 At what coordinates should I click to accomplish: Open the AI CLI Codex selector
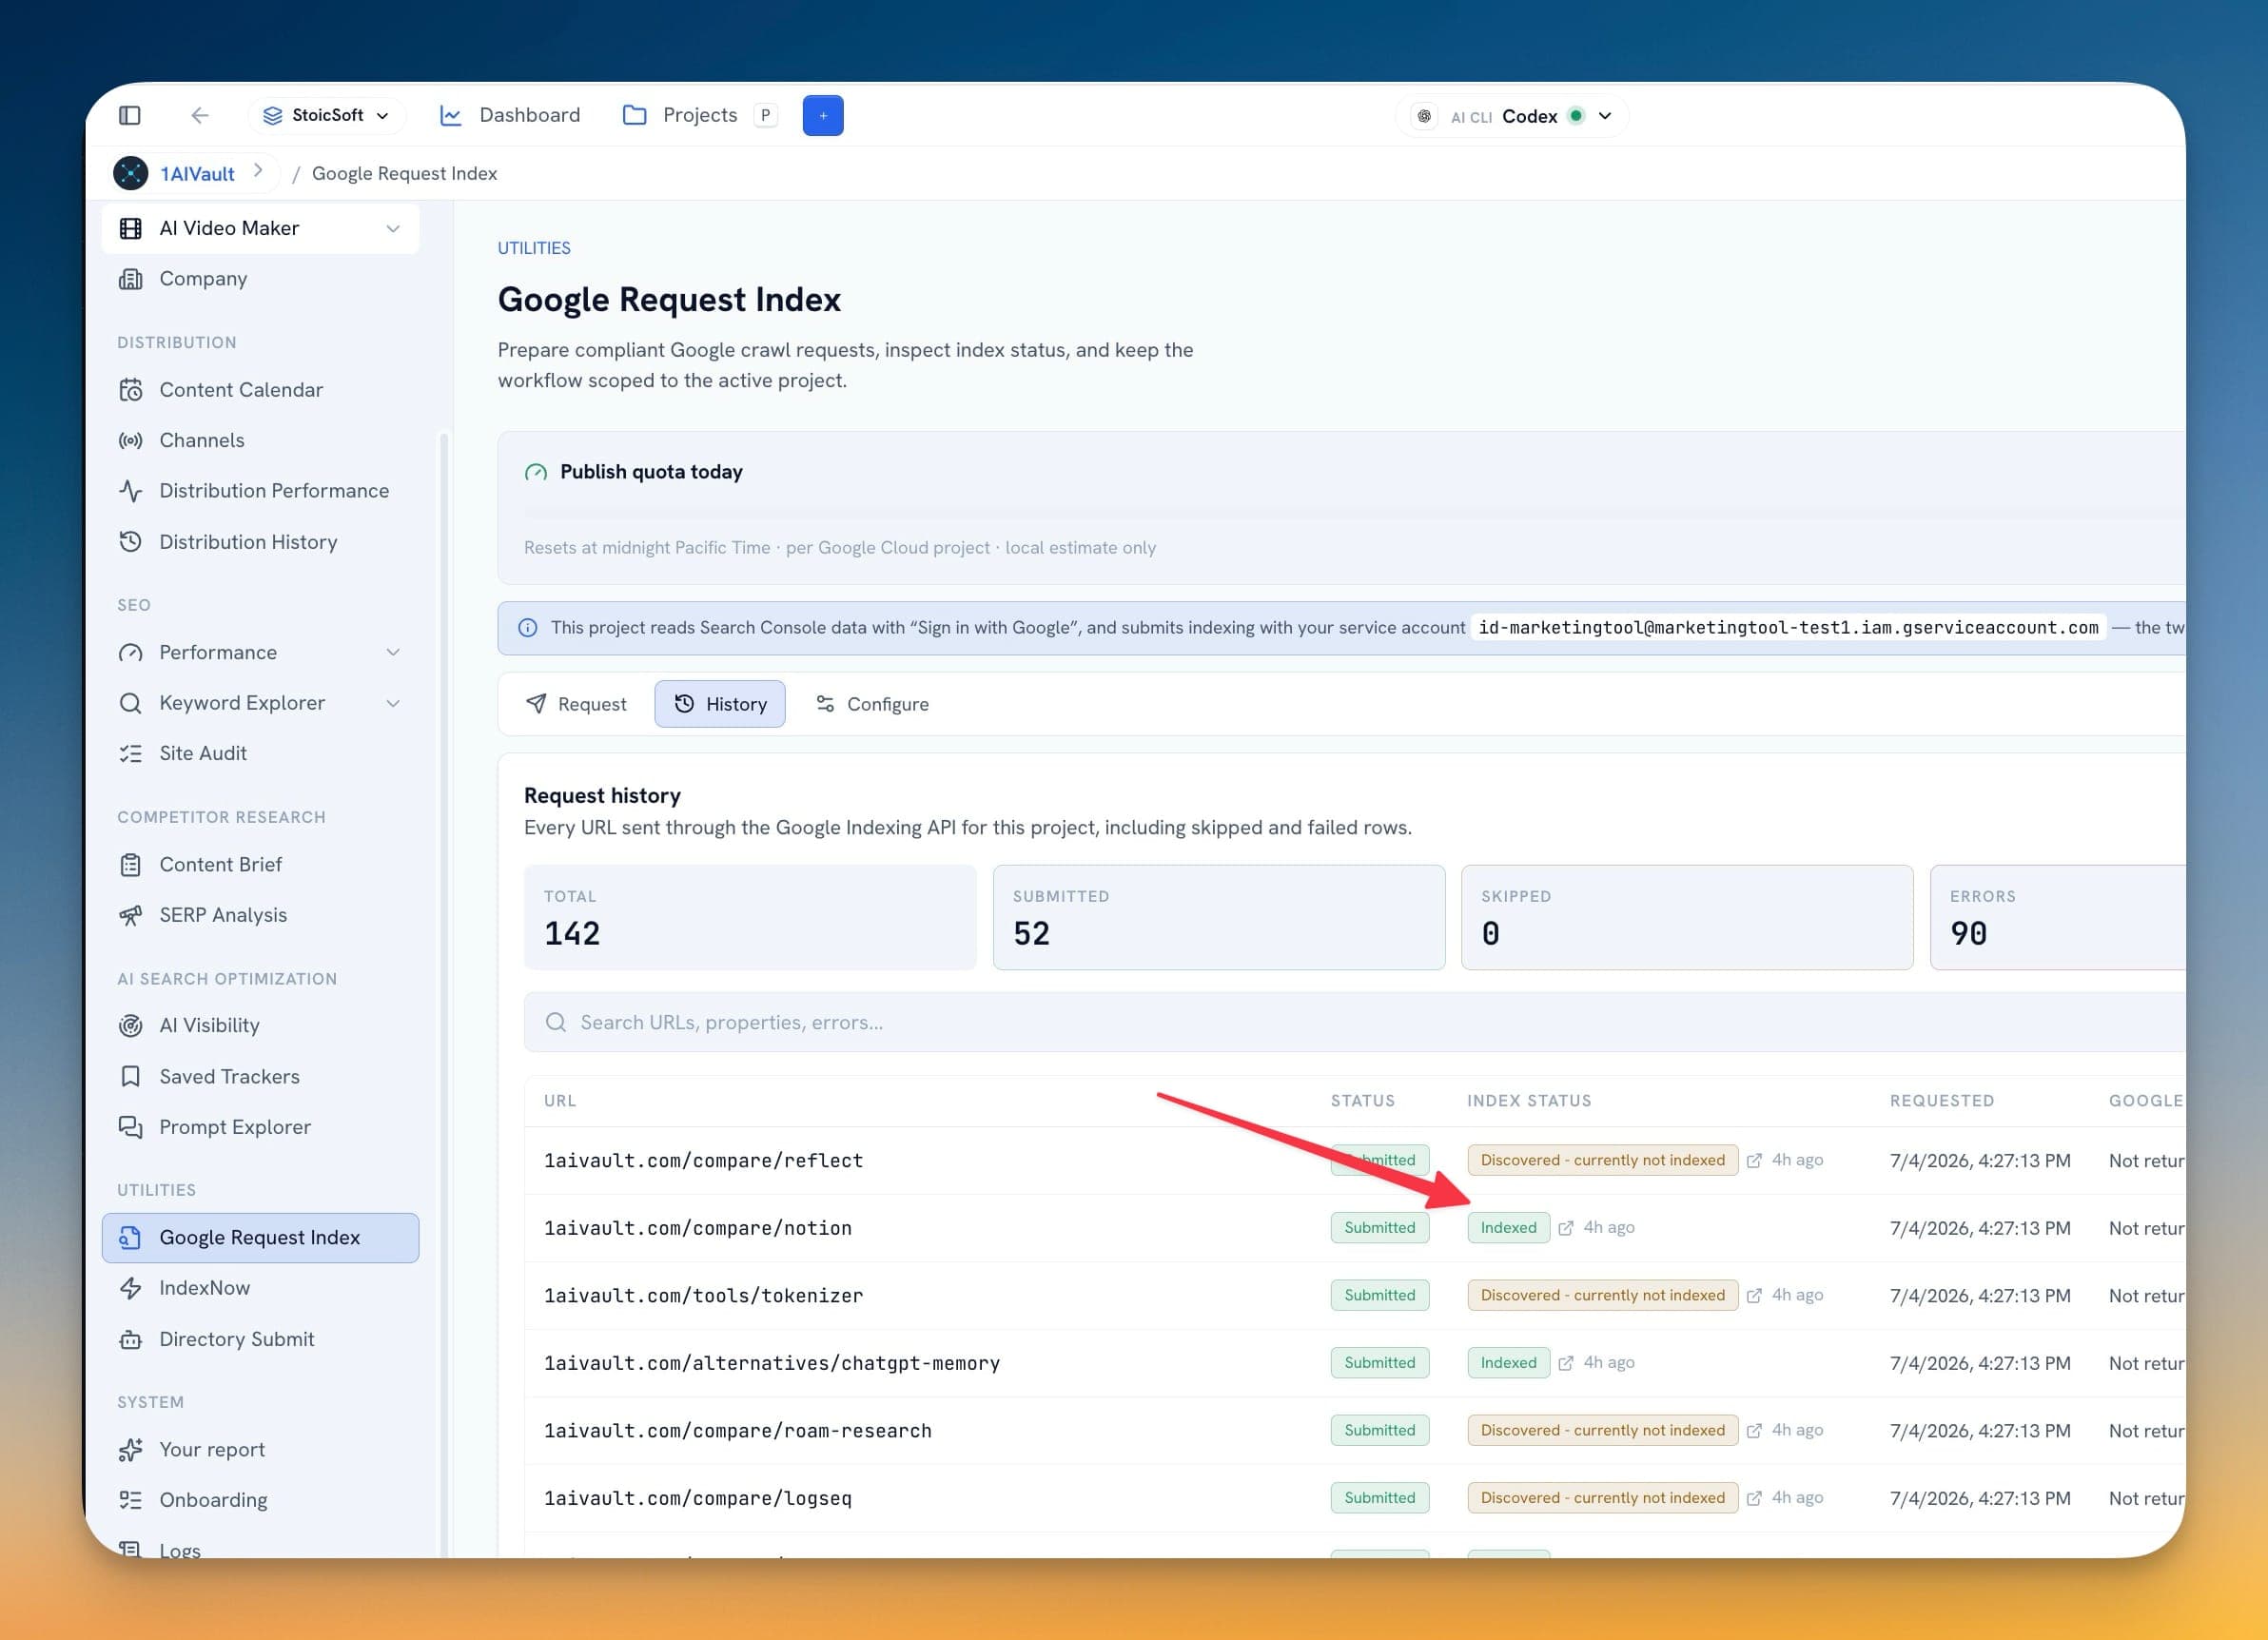(1513, 116)
